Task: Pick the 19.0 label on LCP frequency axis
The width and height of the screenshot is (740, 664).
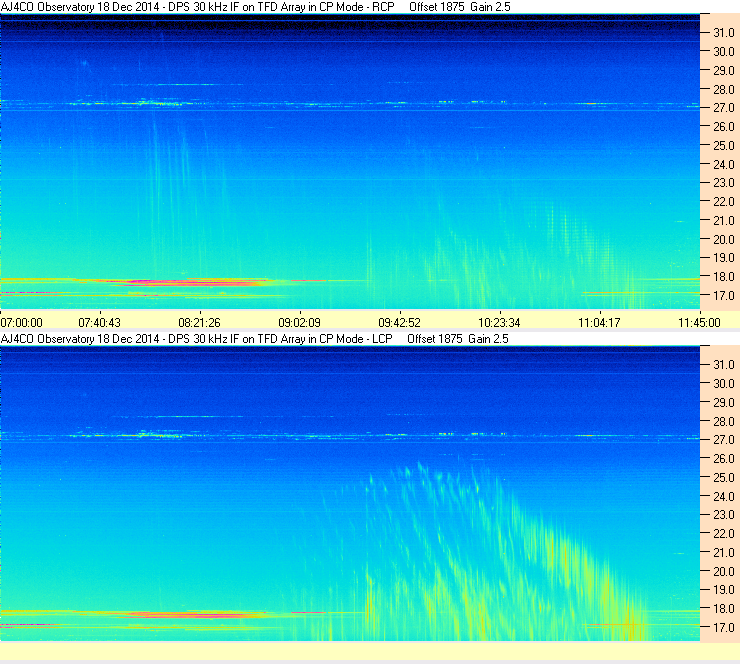Action: tap(724, 590)
